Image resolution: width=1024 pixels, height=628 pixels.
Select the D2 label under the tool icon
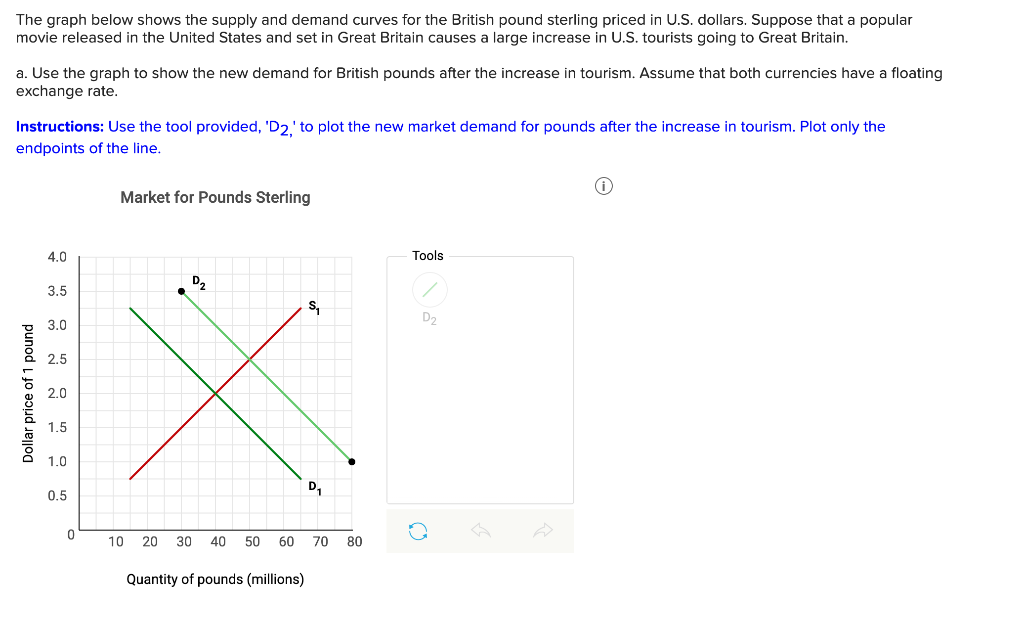(x=429, y=318)
